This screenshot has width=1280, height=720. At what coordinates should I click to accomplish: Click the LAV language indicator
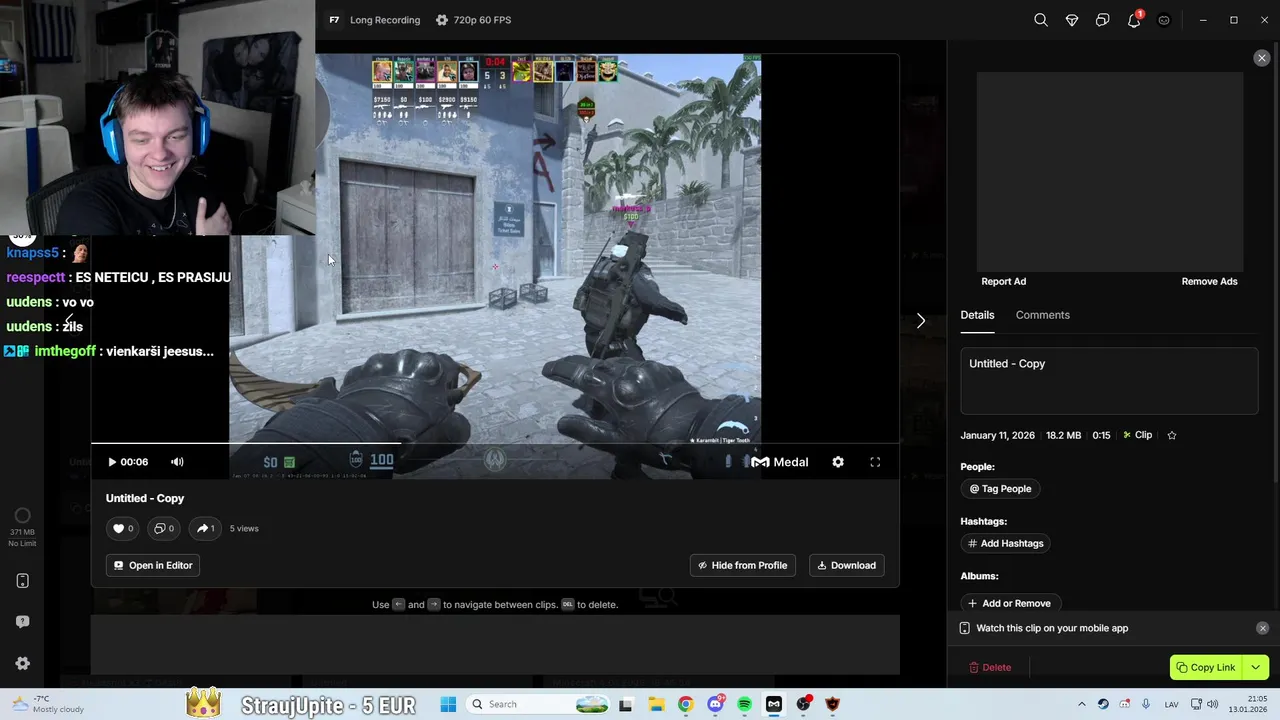[x=1171, y=704]
